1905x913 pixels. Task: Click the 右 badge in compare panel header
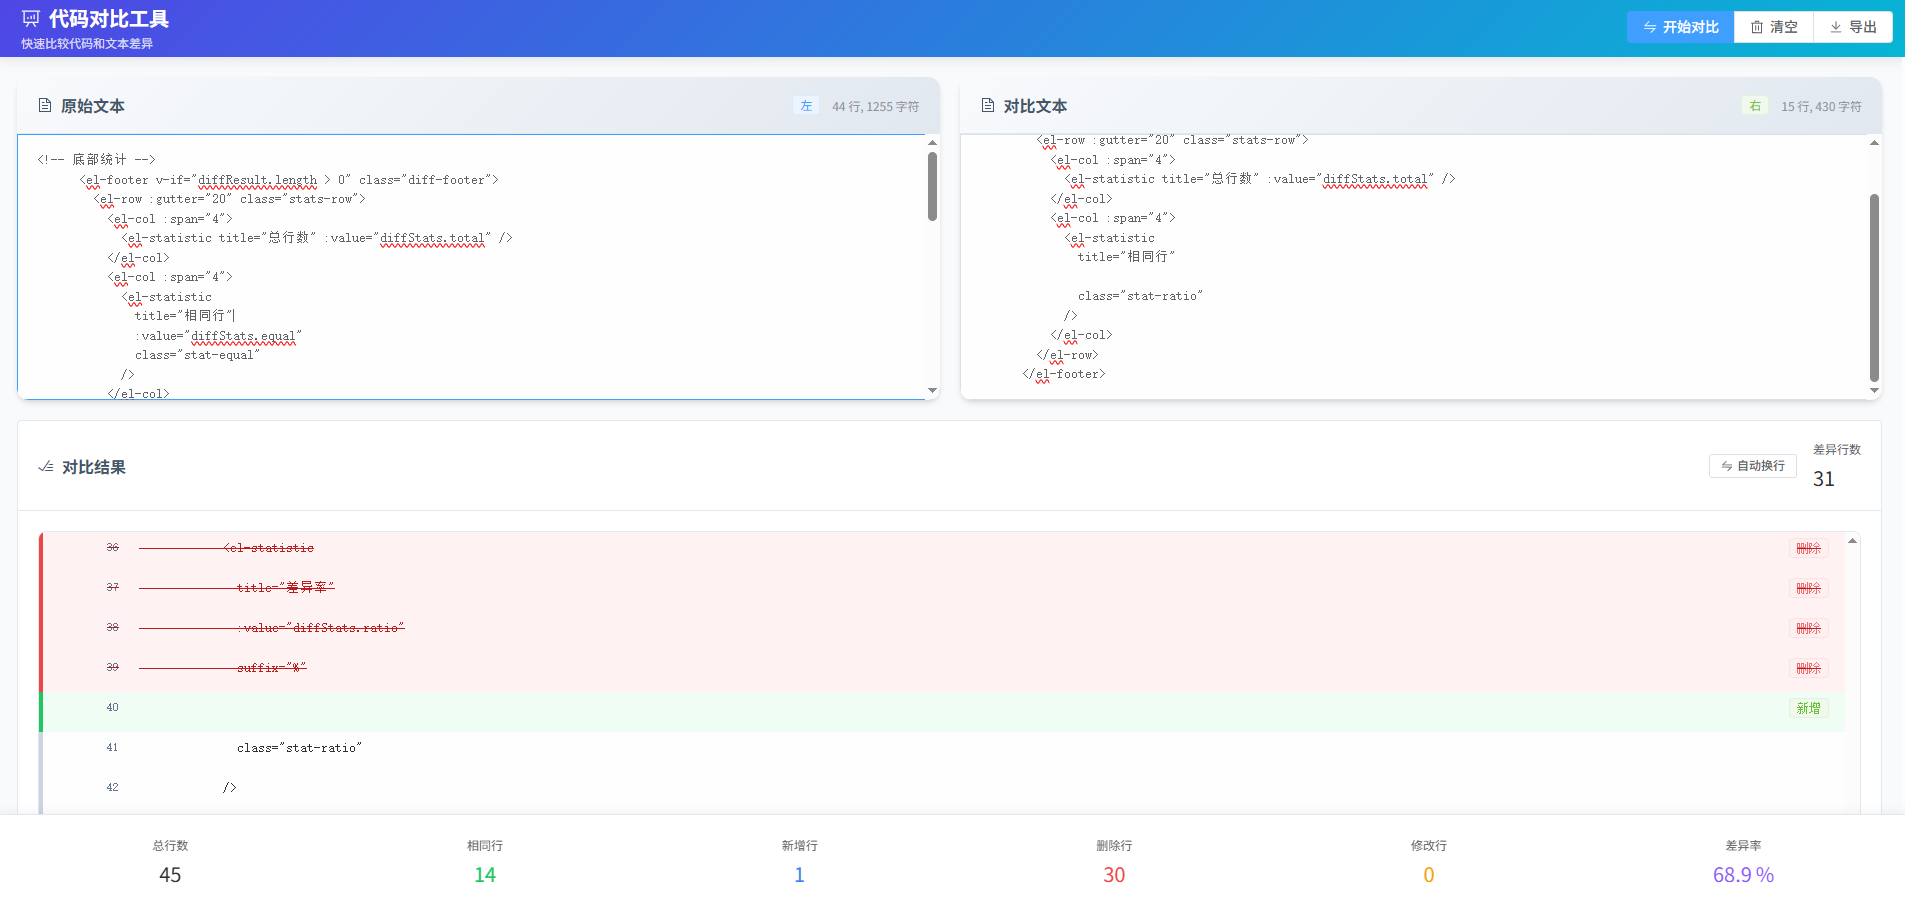tap(1755, 106)
